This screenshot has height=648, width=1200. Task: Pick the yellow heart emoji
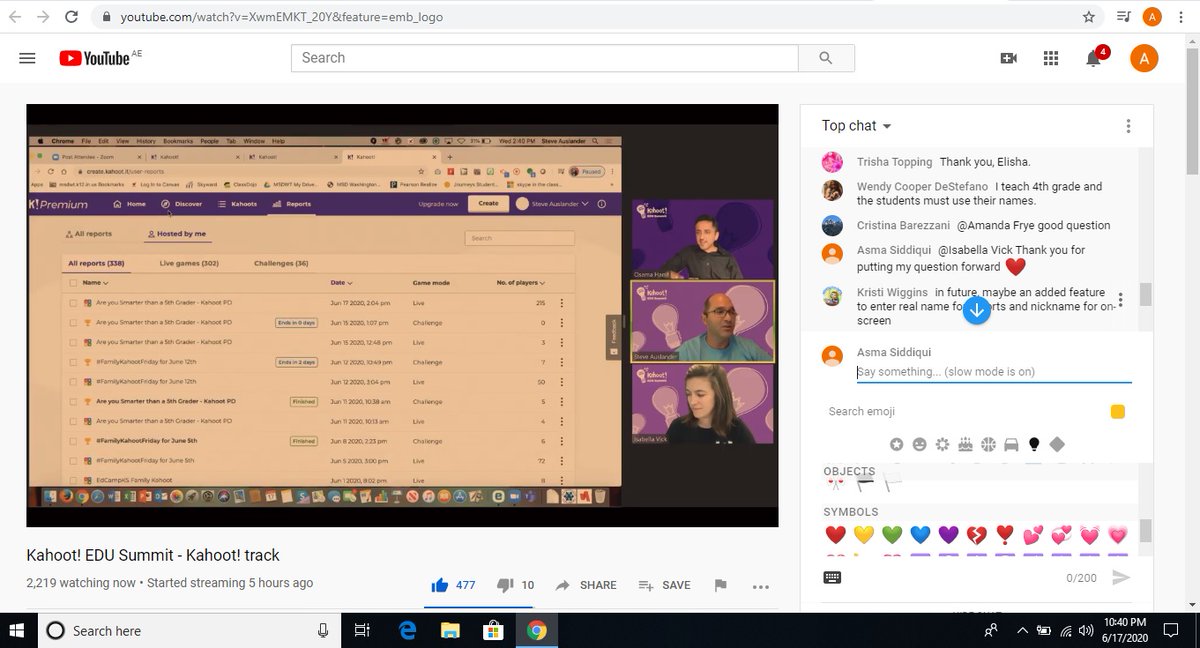(x=864, y=535)
